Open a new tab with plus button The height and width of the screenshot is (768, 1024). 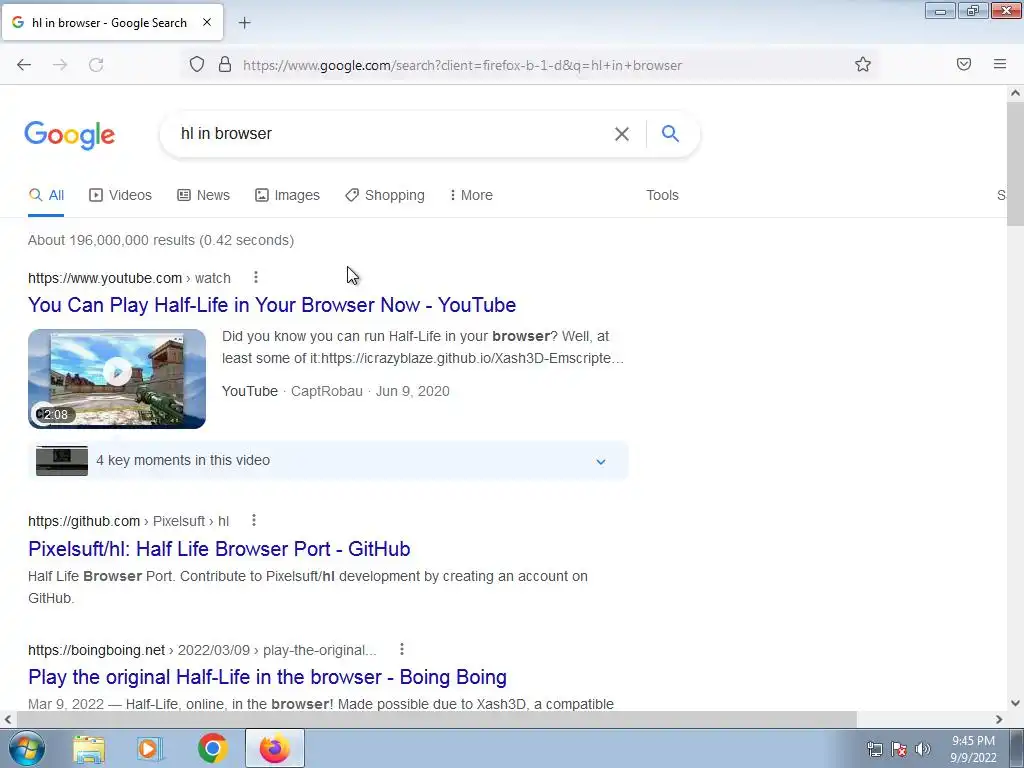click(x=244, y=23)
